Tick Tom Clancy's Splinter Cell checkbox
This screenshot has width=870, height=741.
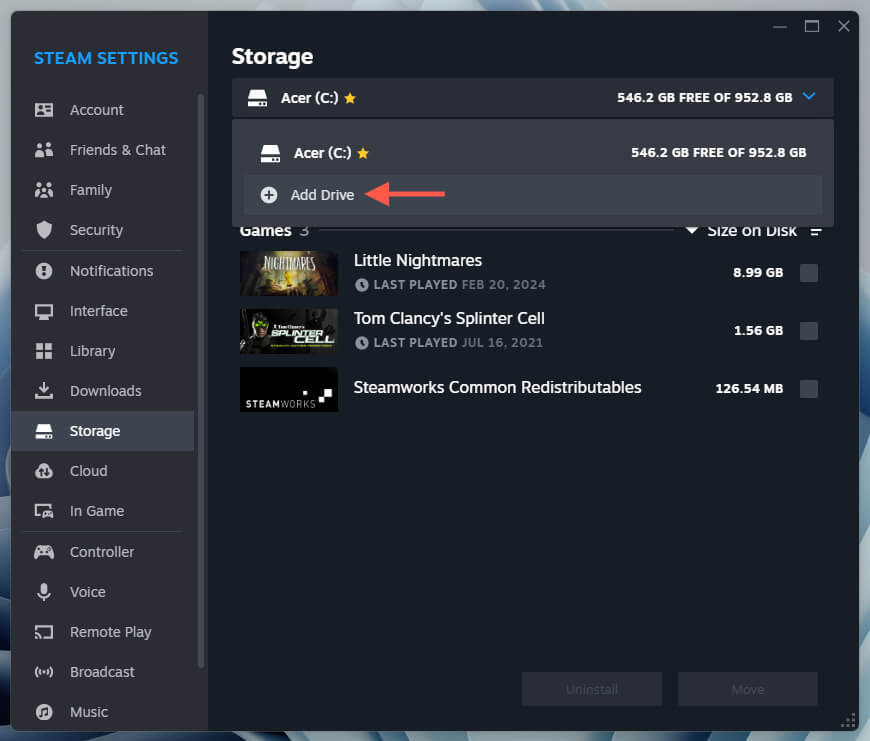(x=808, y=330)
